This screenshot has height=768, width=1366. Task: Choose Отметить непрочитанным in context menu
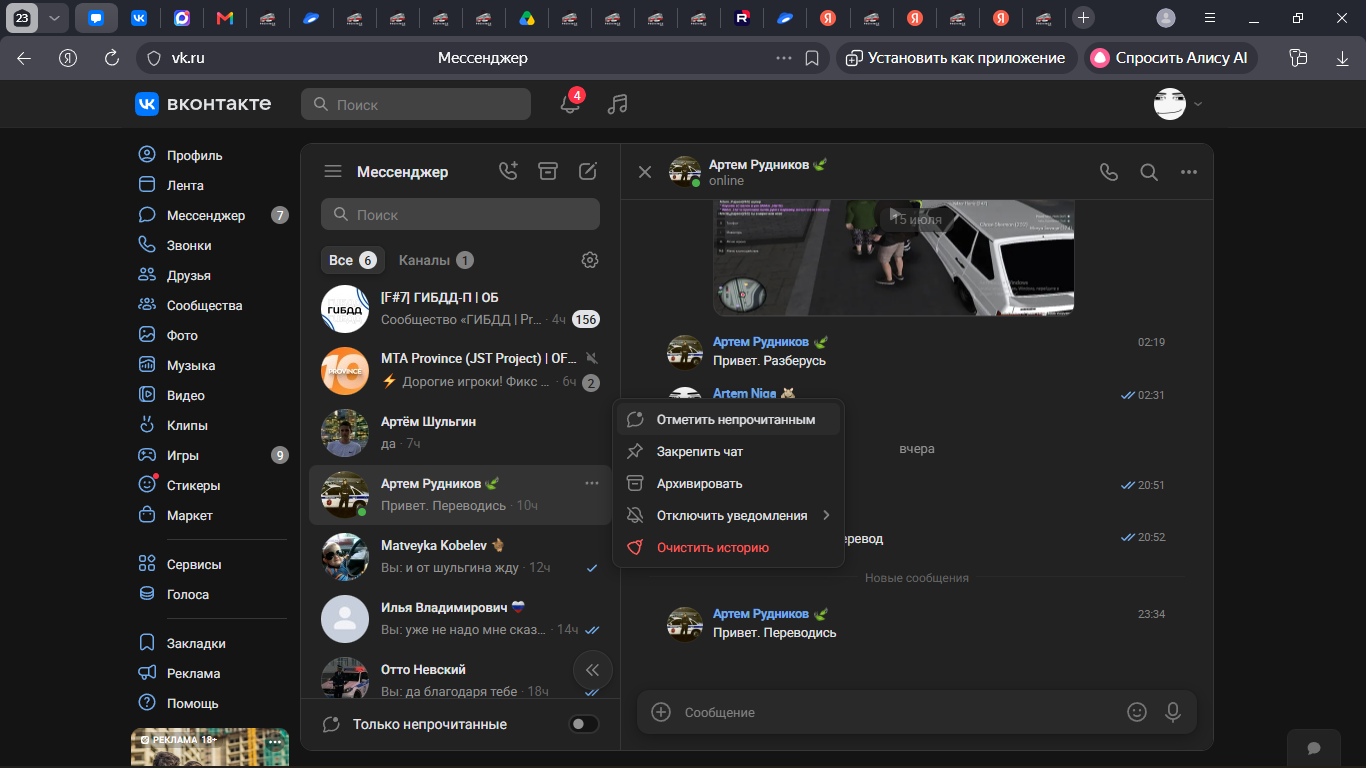(x=728, y=419)
